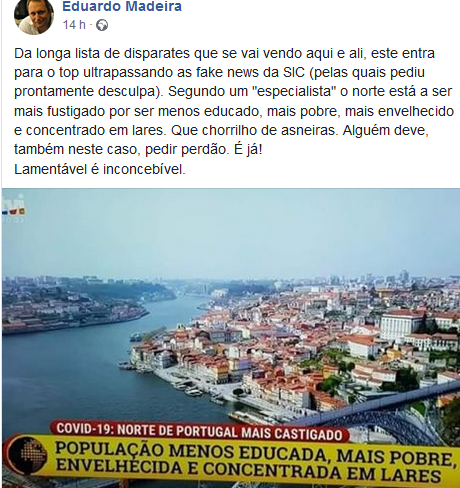Click the globe emblem on the news banner

28,455
